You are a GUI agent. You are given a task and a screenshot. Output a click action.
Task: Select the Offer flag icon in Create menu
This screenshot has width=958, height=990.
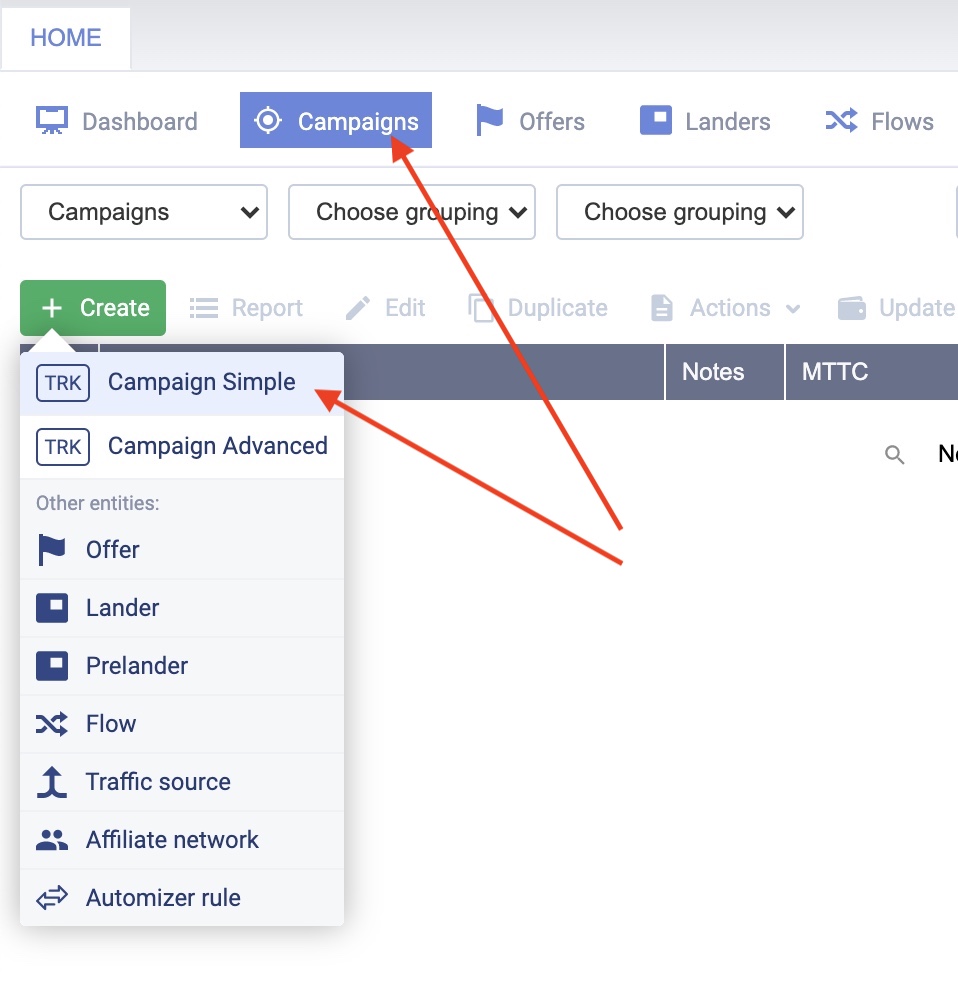pyautogui.click(x=52, y=550)
